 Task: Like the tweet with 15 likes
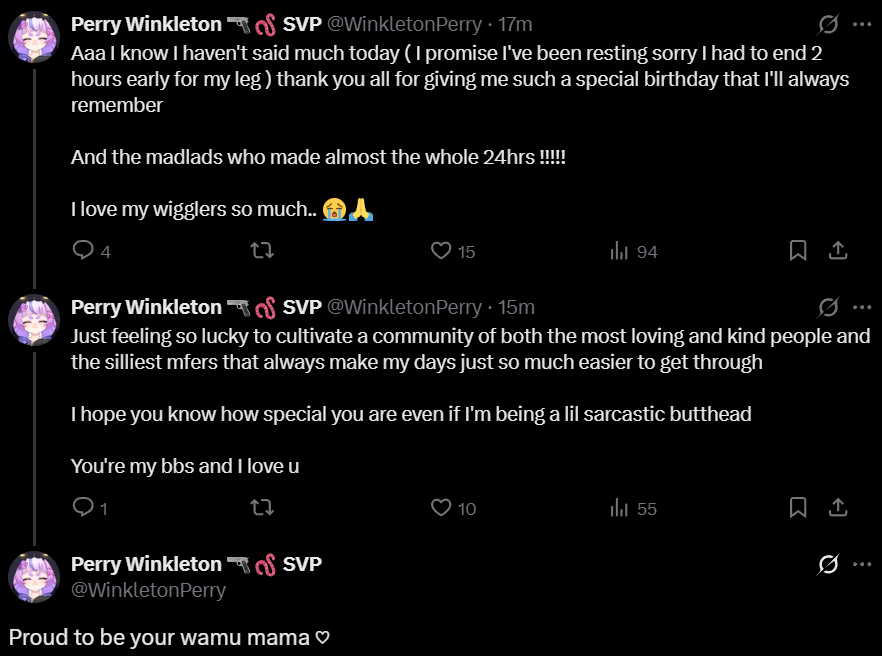(441, 251)
